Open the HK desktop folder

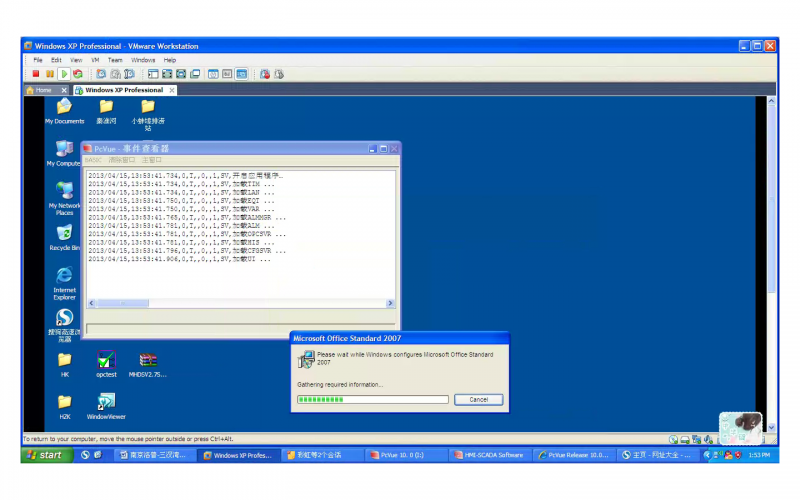point(64,364)
